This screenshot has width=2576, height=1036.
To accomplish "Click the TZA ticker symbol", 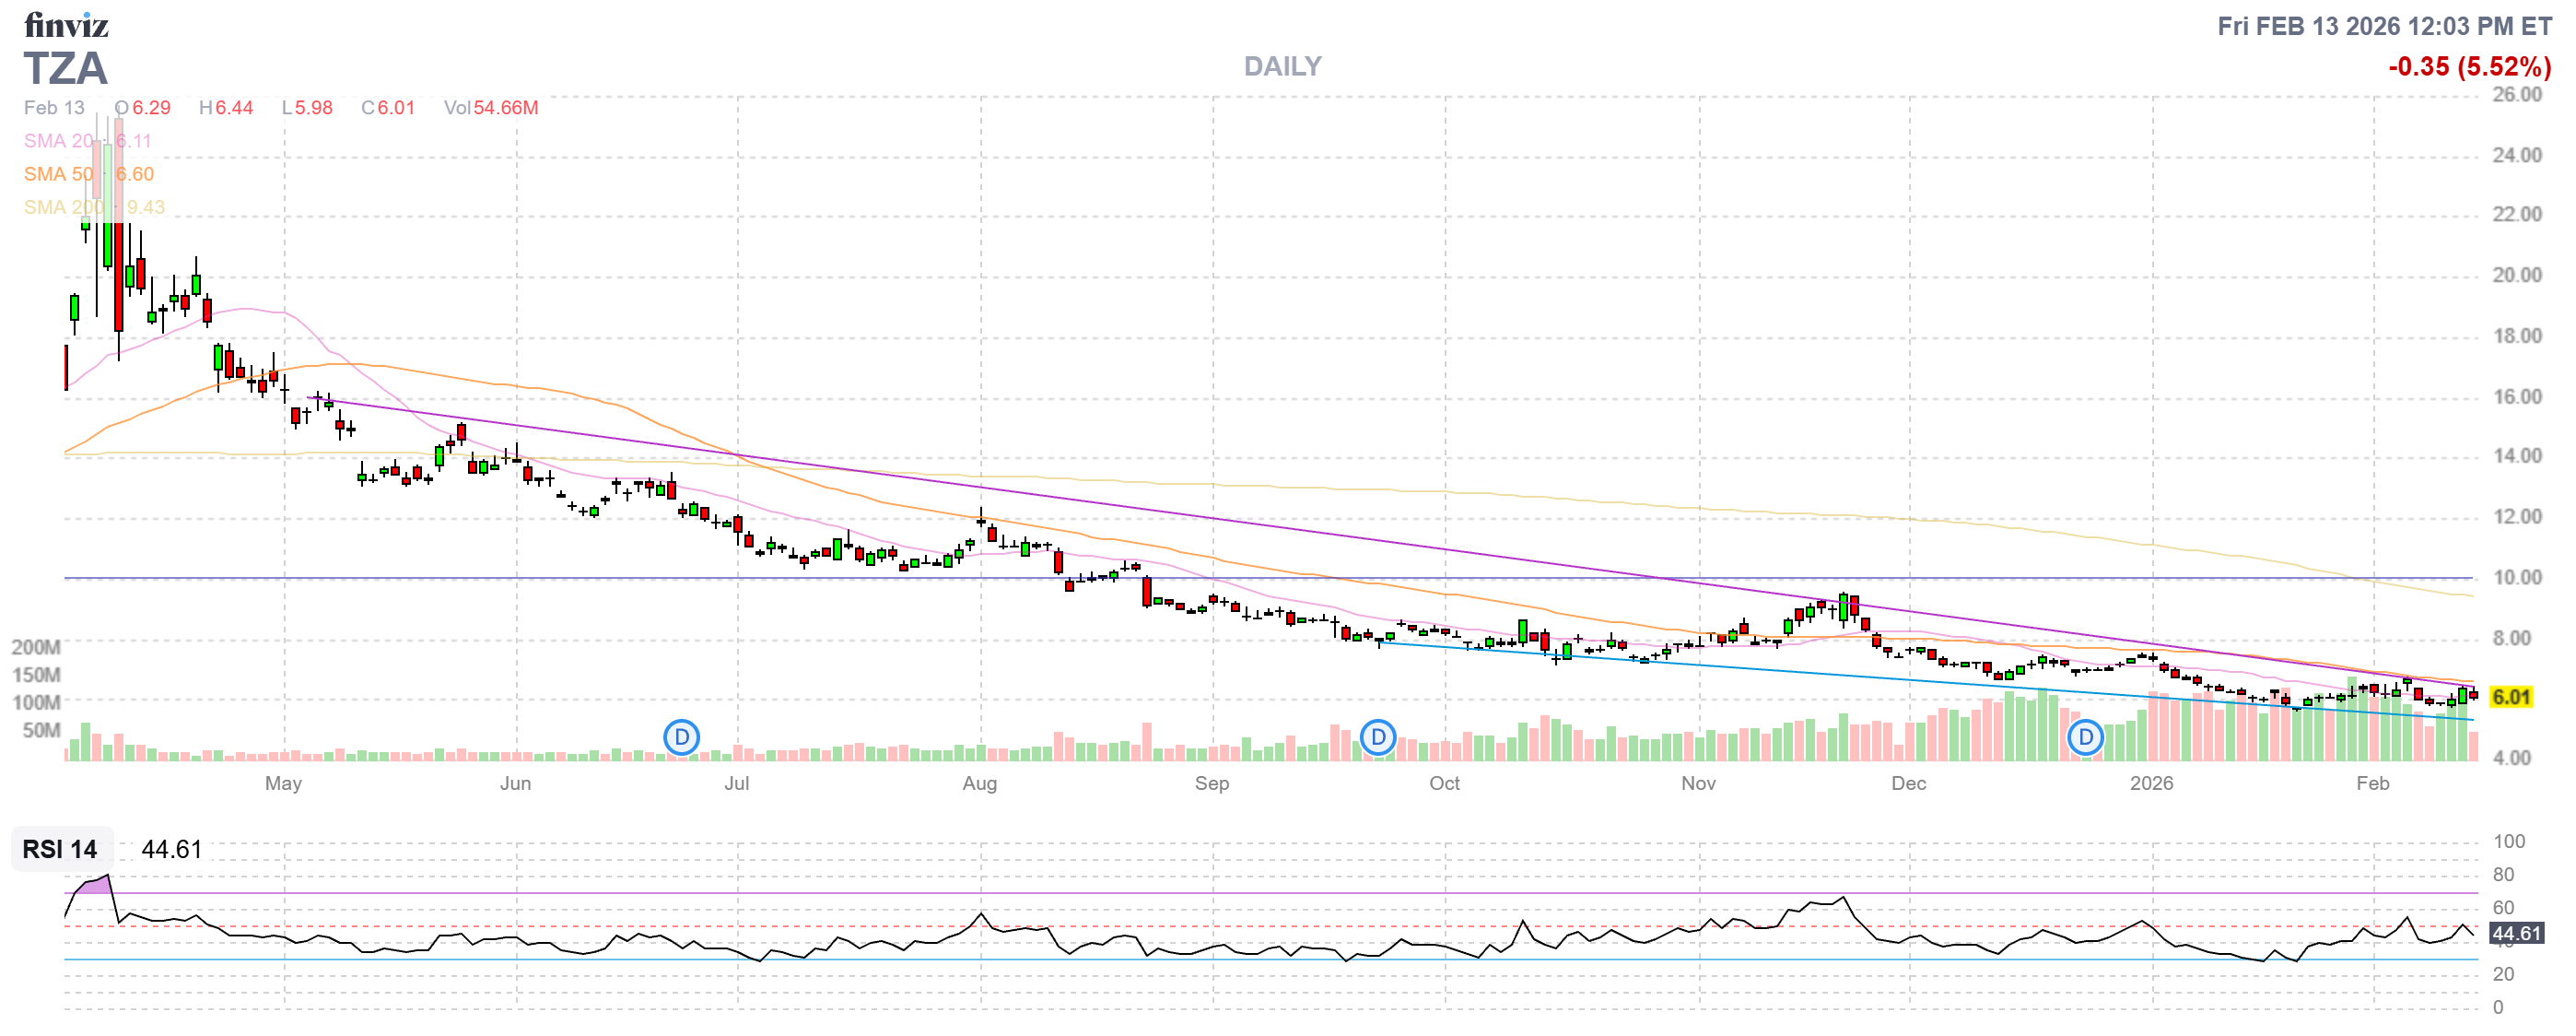I will click(x=65, y=69).
